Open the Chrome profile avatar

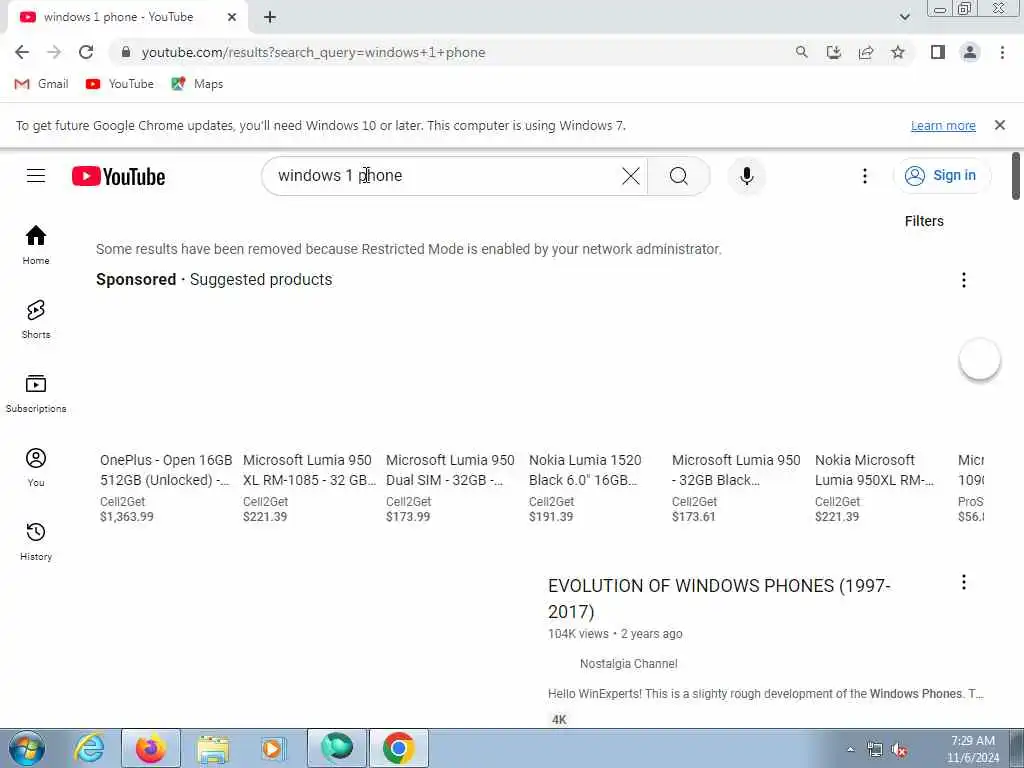970,52
